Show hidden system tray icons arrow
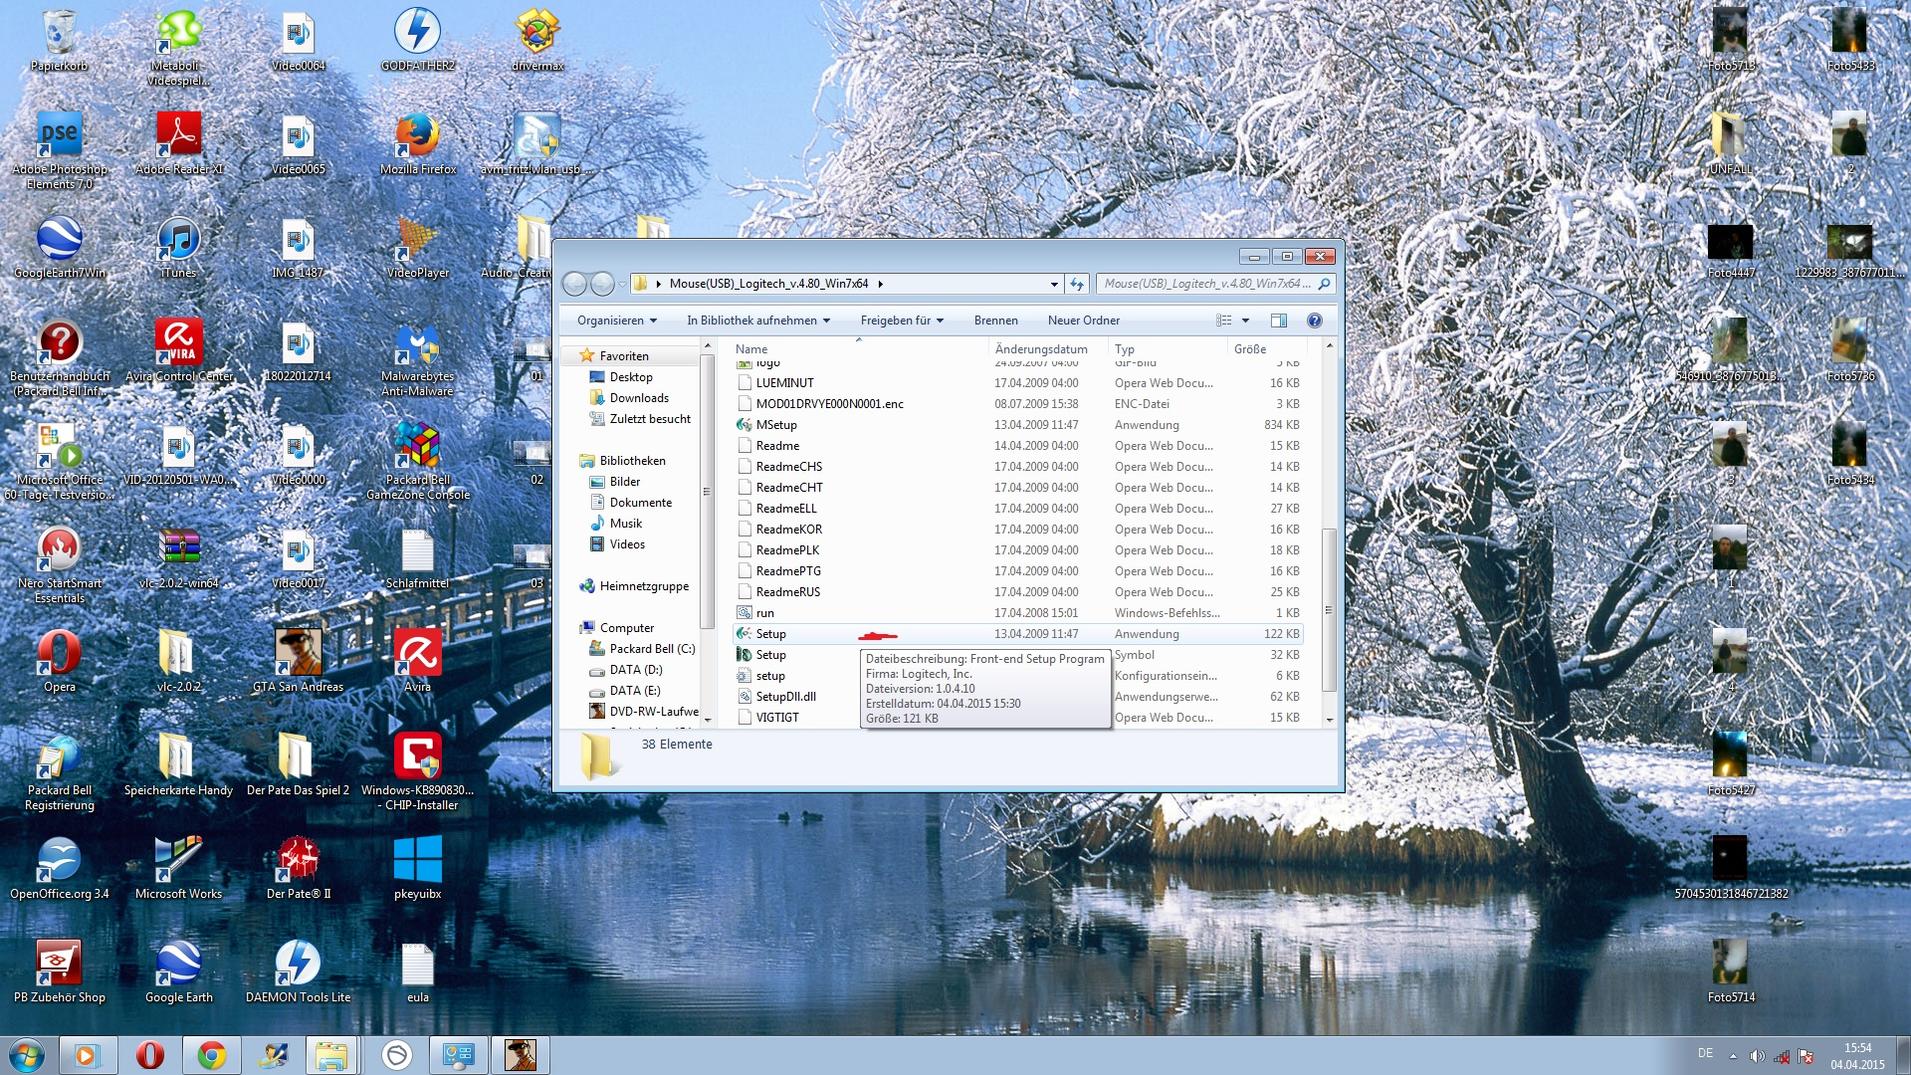1911x1075 pixels. click(x=1733, y=1055)
